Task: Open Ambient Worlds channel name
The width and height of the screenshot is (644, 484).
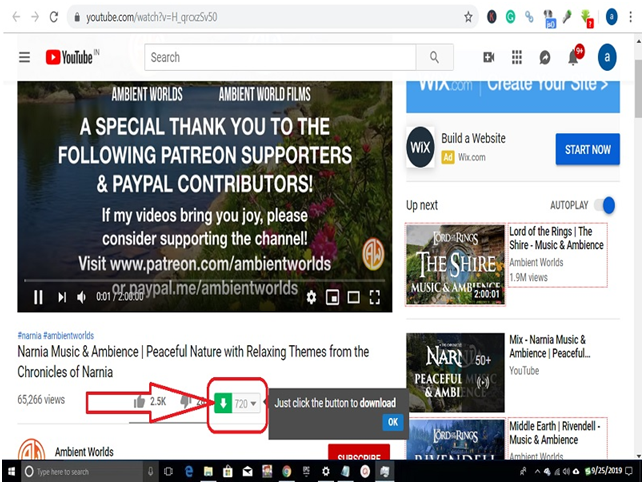Action: [84, 452]
